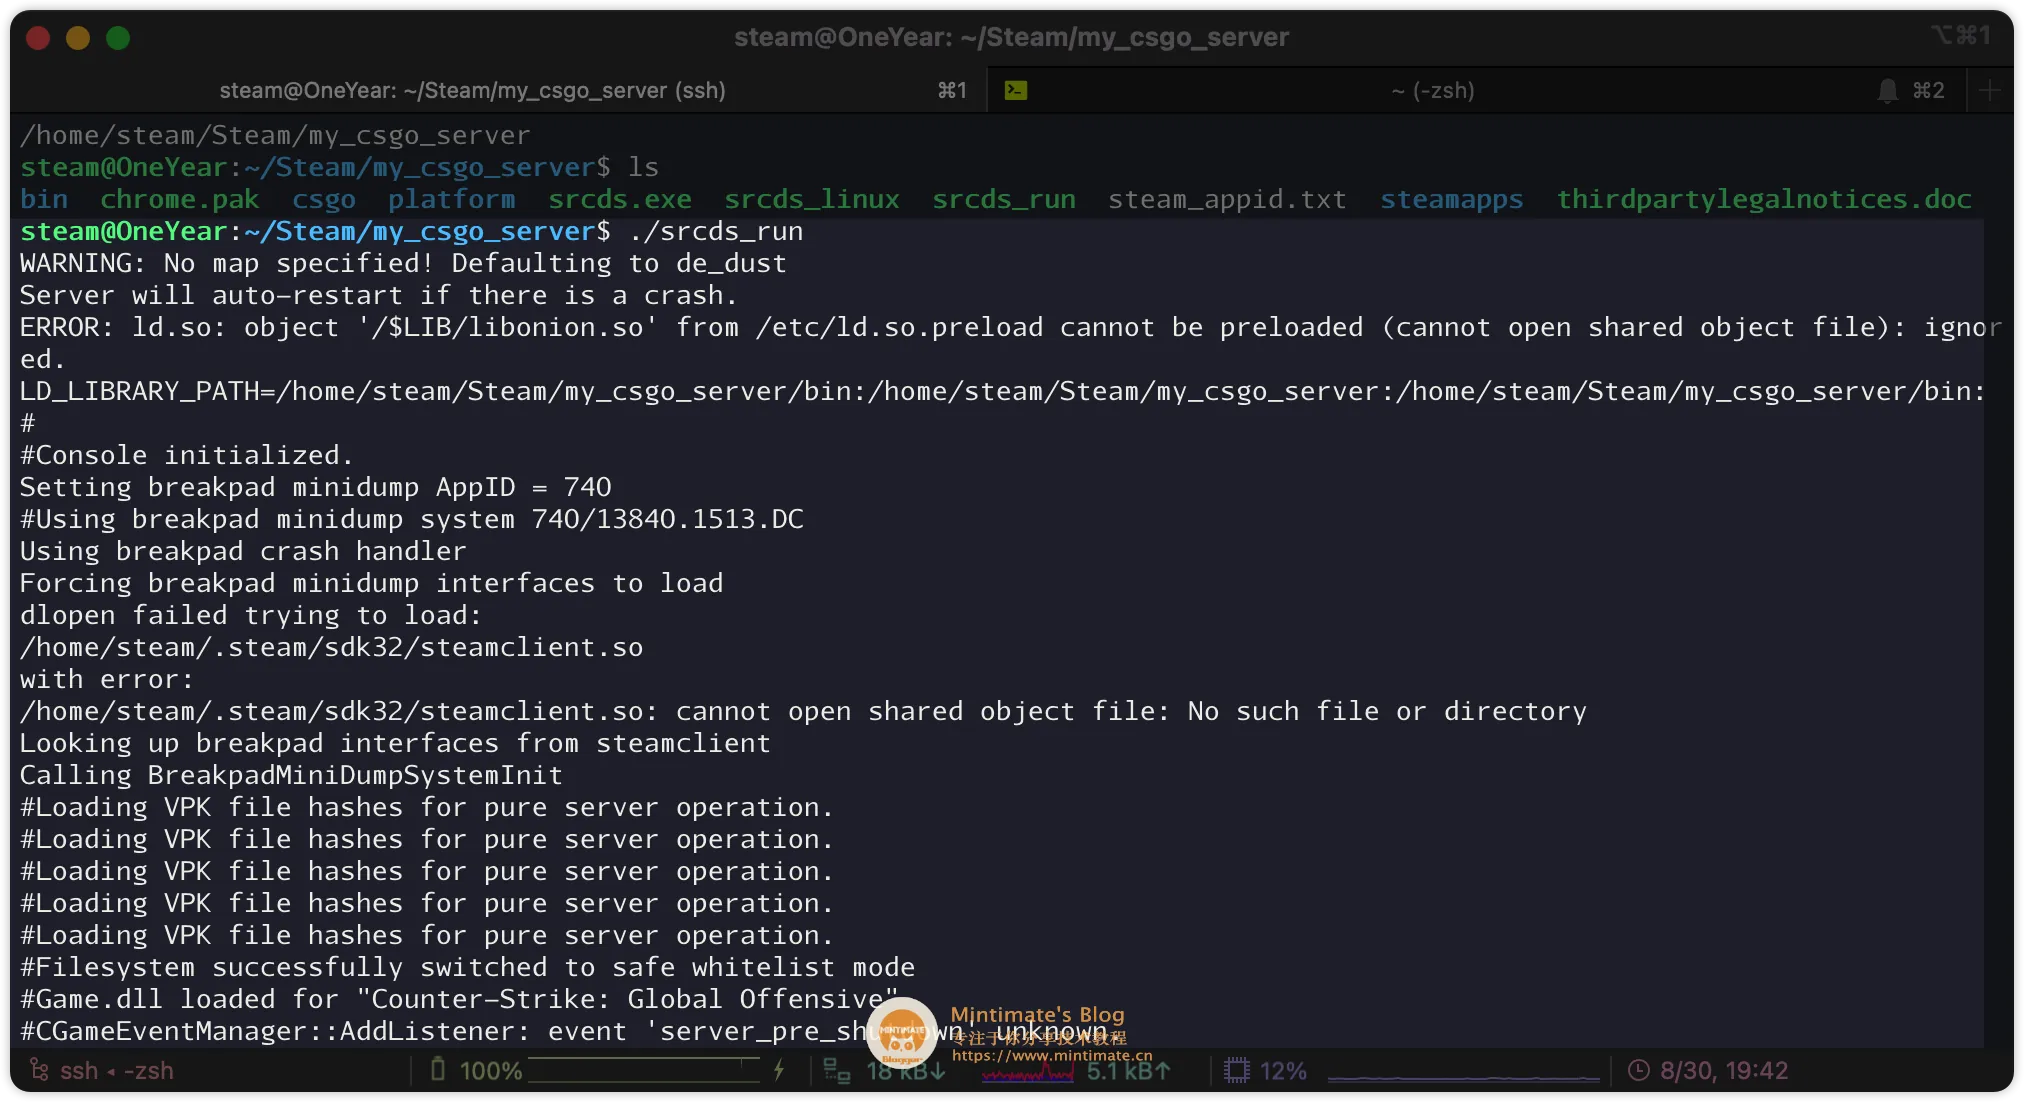Click the network throughput icon
This screenshot has width=2024, height=1102.
(836, 1071)
